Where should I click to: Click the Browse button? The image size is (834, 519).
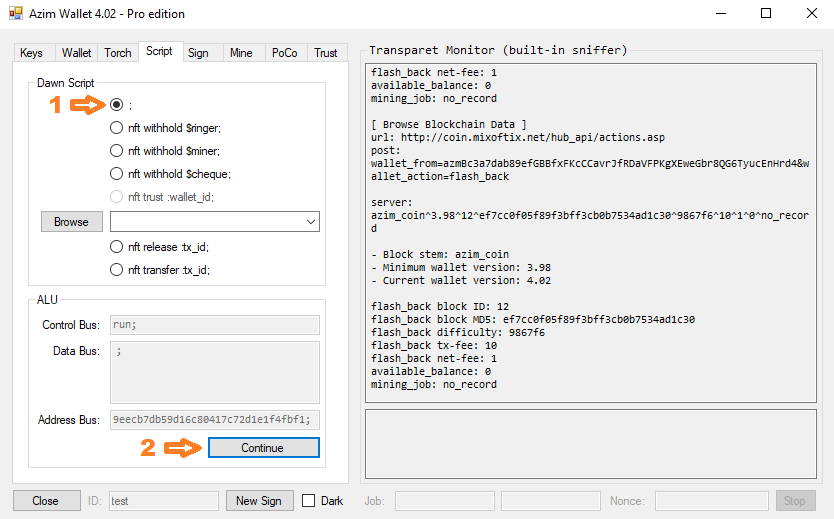[x=72, y=222]
